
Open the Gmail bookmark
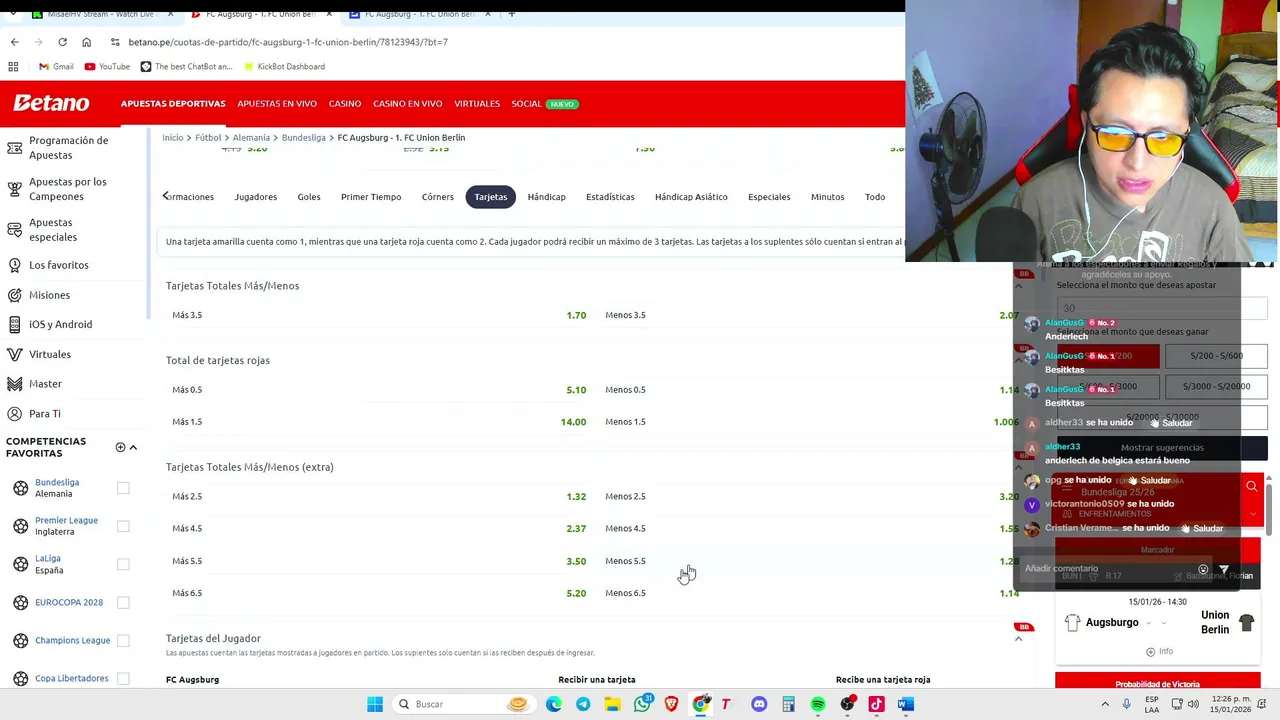coord(56,67)
